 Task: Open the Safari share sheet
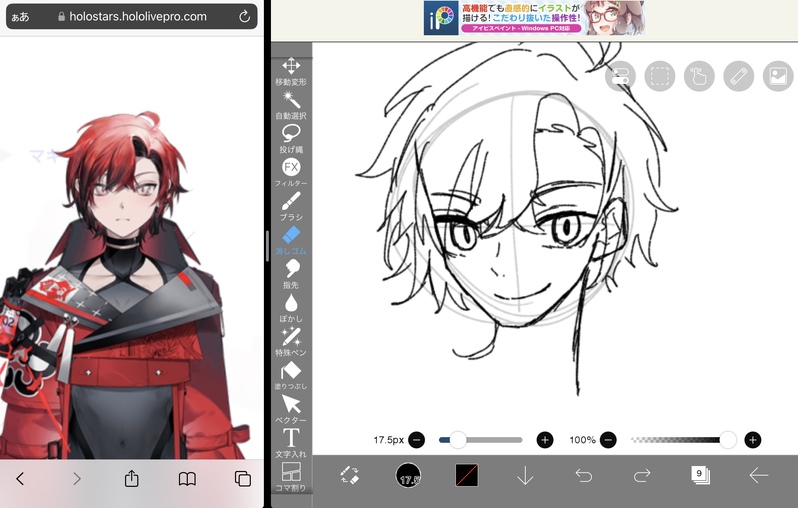[x=132, y=478]
